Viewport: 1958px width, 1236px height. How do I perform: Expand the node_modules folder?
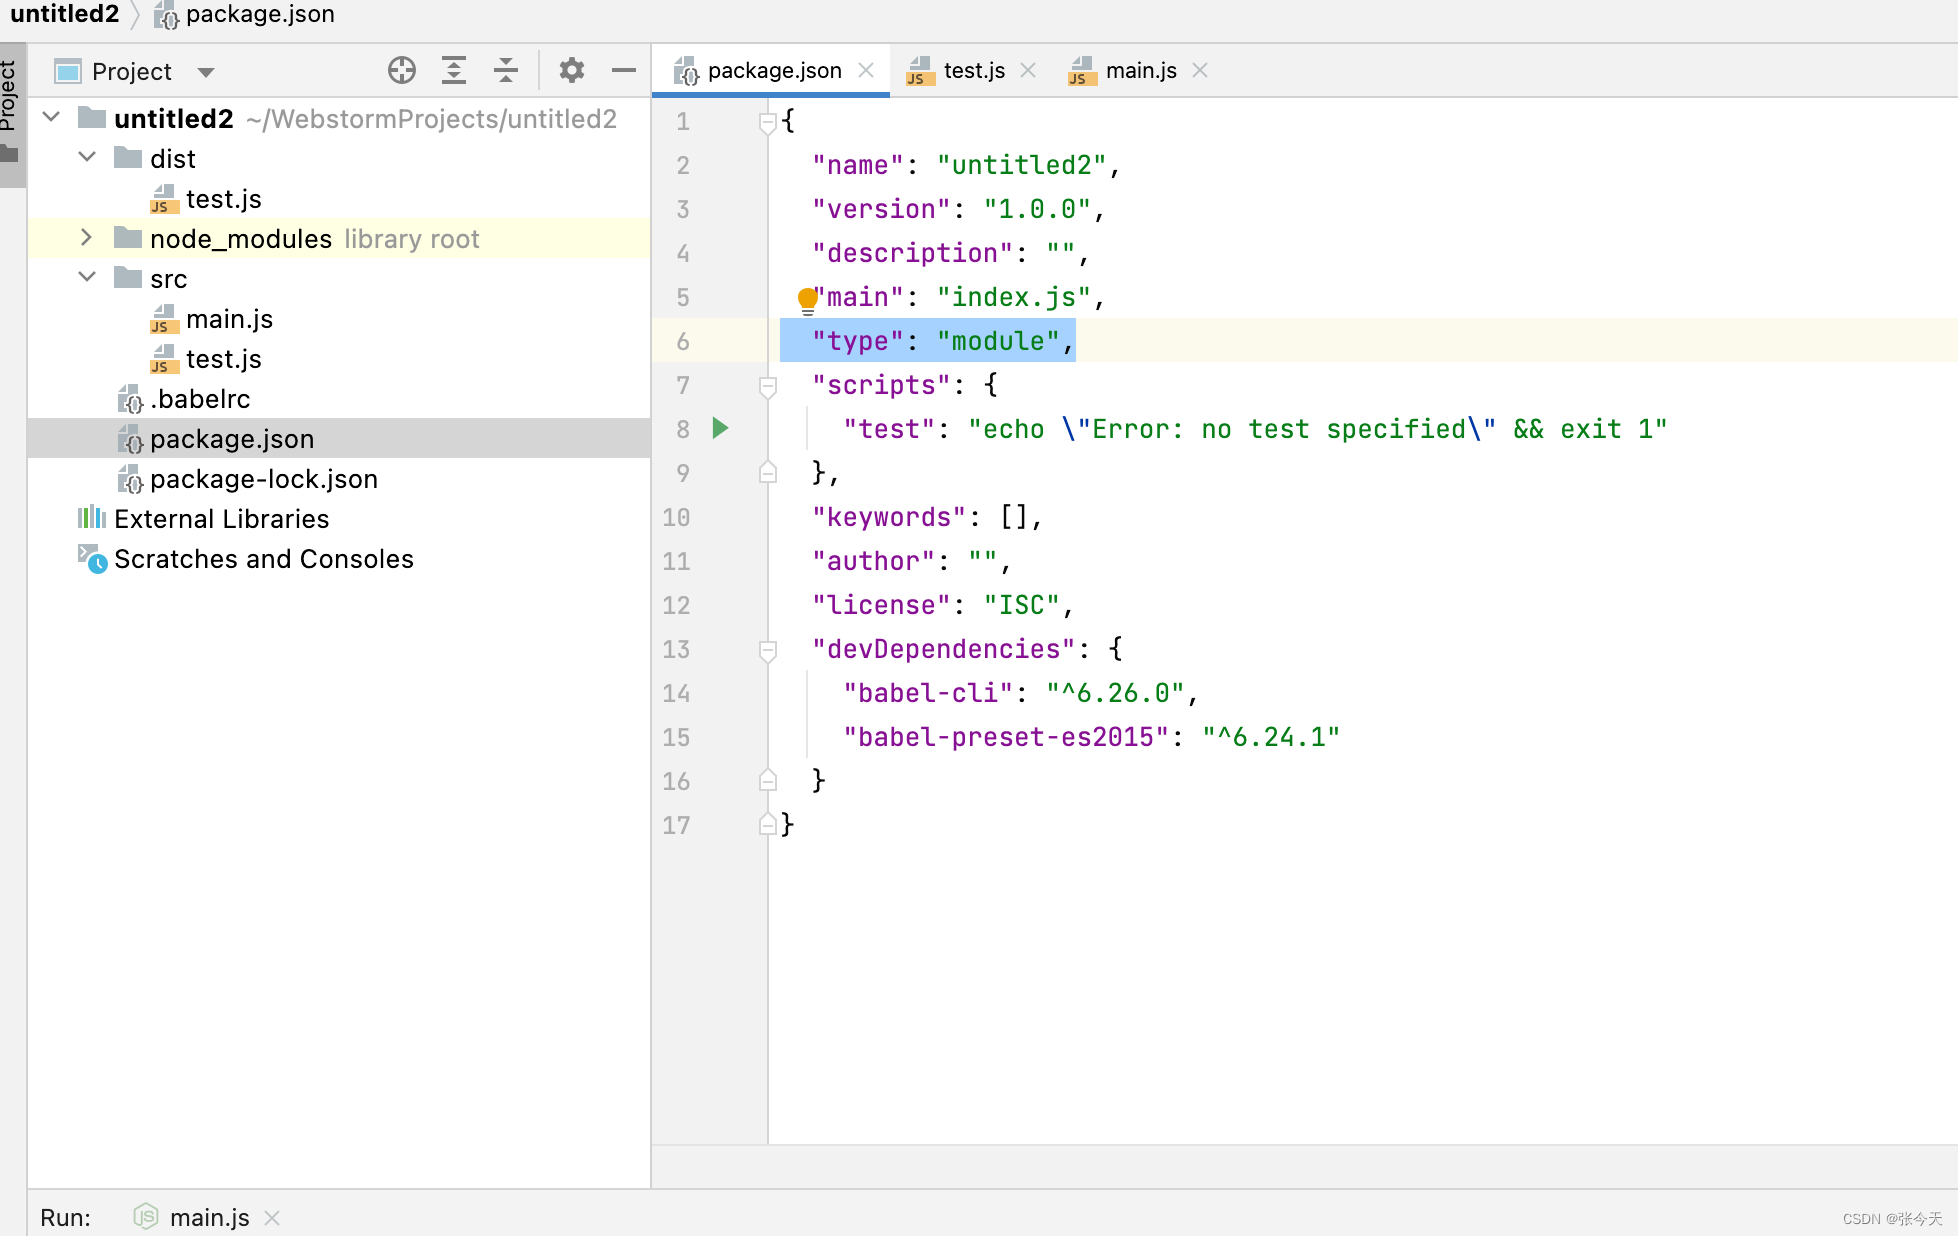[x=88, y=238]
